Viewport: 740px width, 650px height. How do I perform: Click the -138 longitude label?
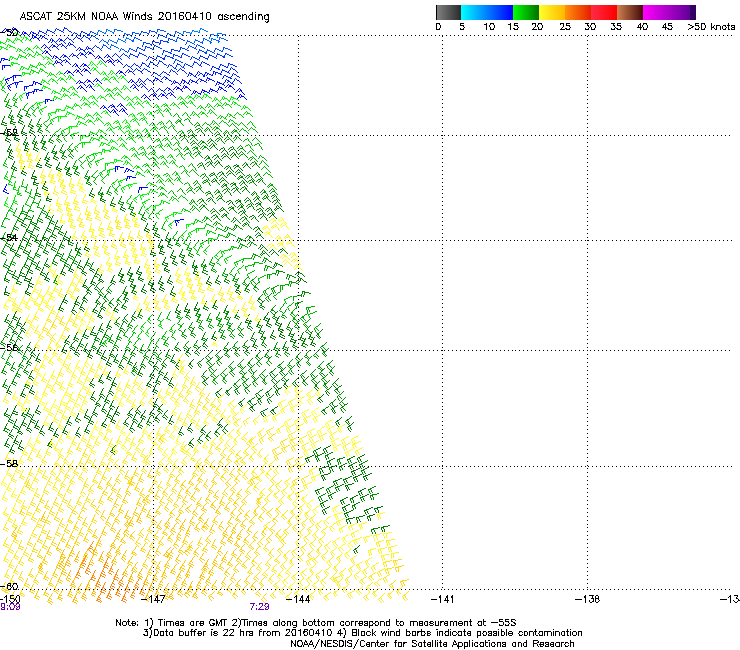point(587,599)
